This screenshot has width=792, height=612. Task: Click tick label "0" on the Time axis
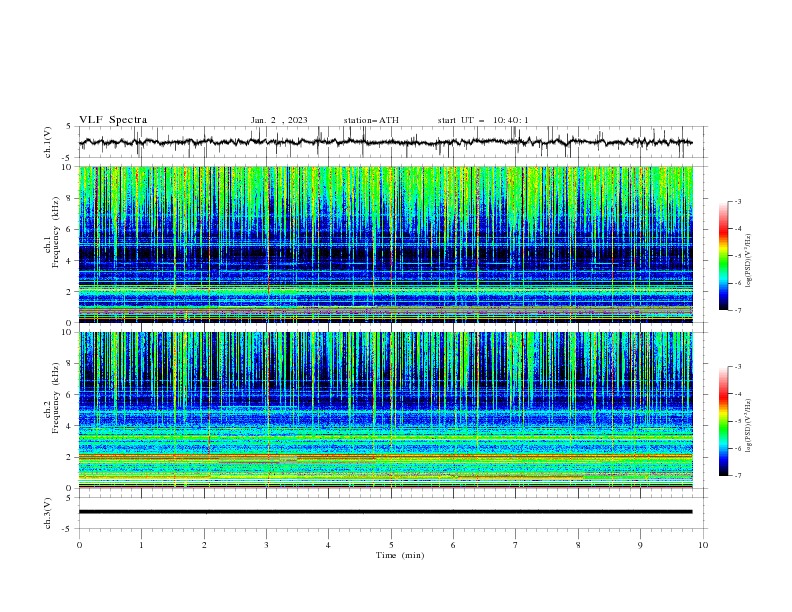click(79, 545)
